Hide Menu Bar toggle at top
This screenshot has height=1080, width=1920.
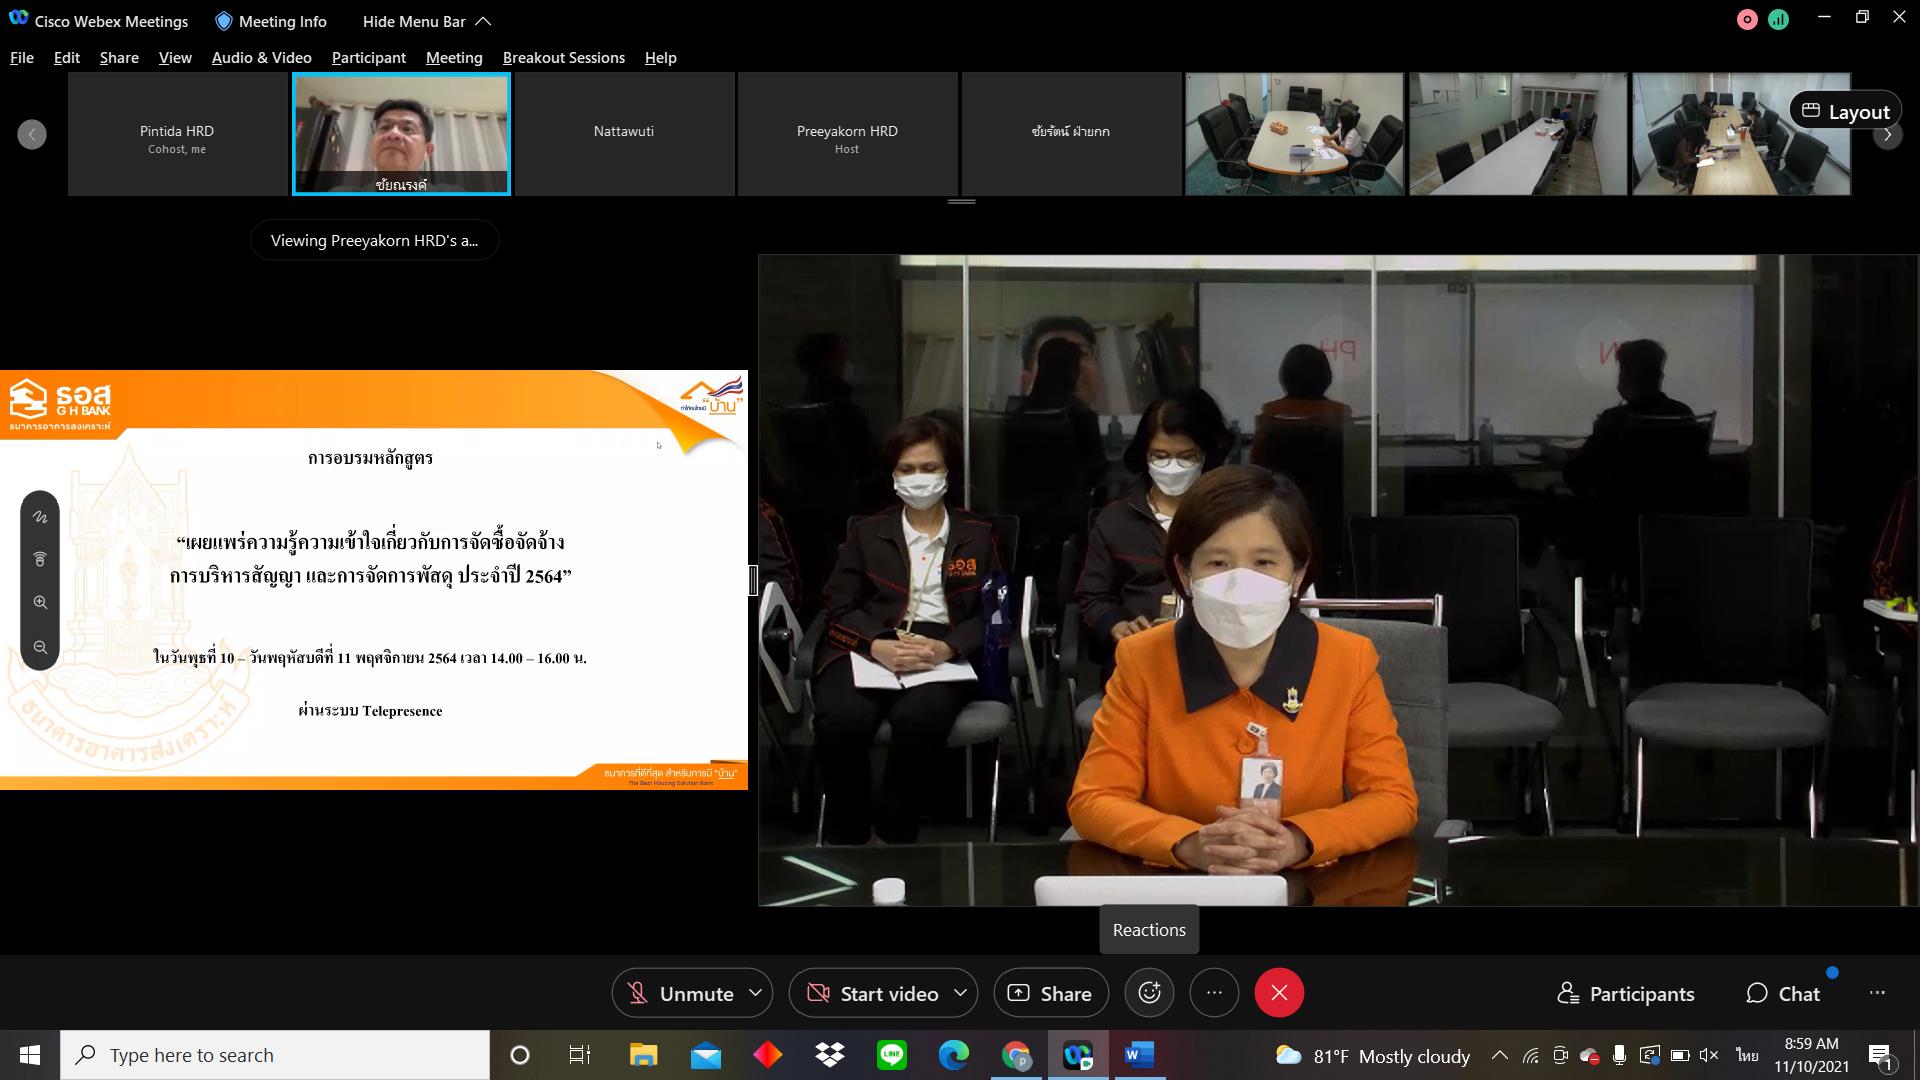[426, 21]
